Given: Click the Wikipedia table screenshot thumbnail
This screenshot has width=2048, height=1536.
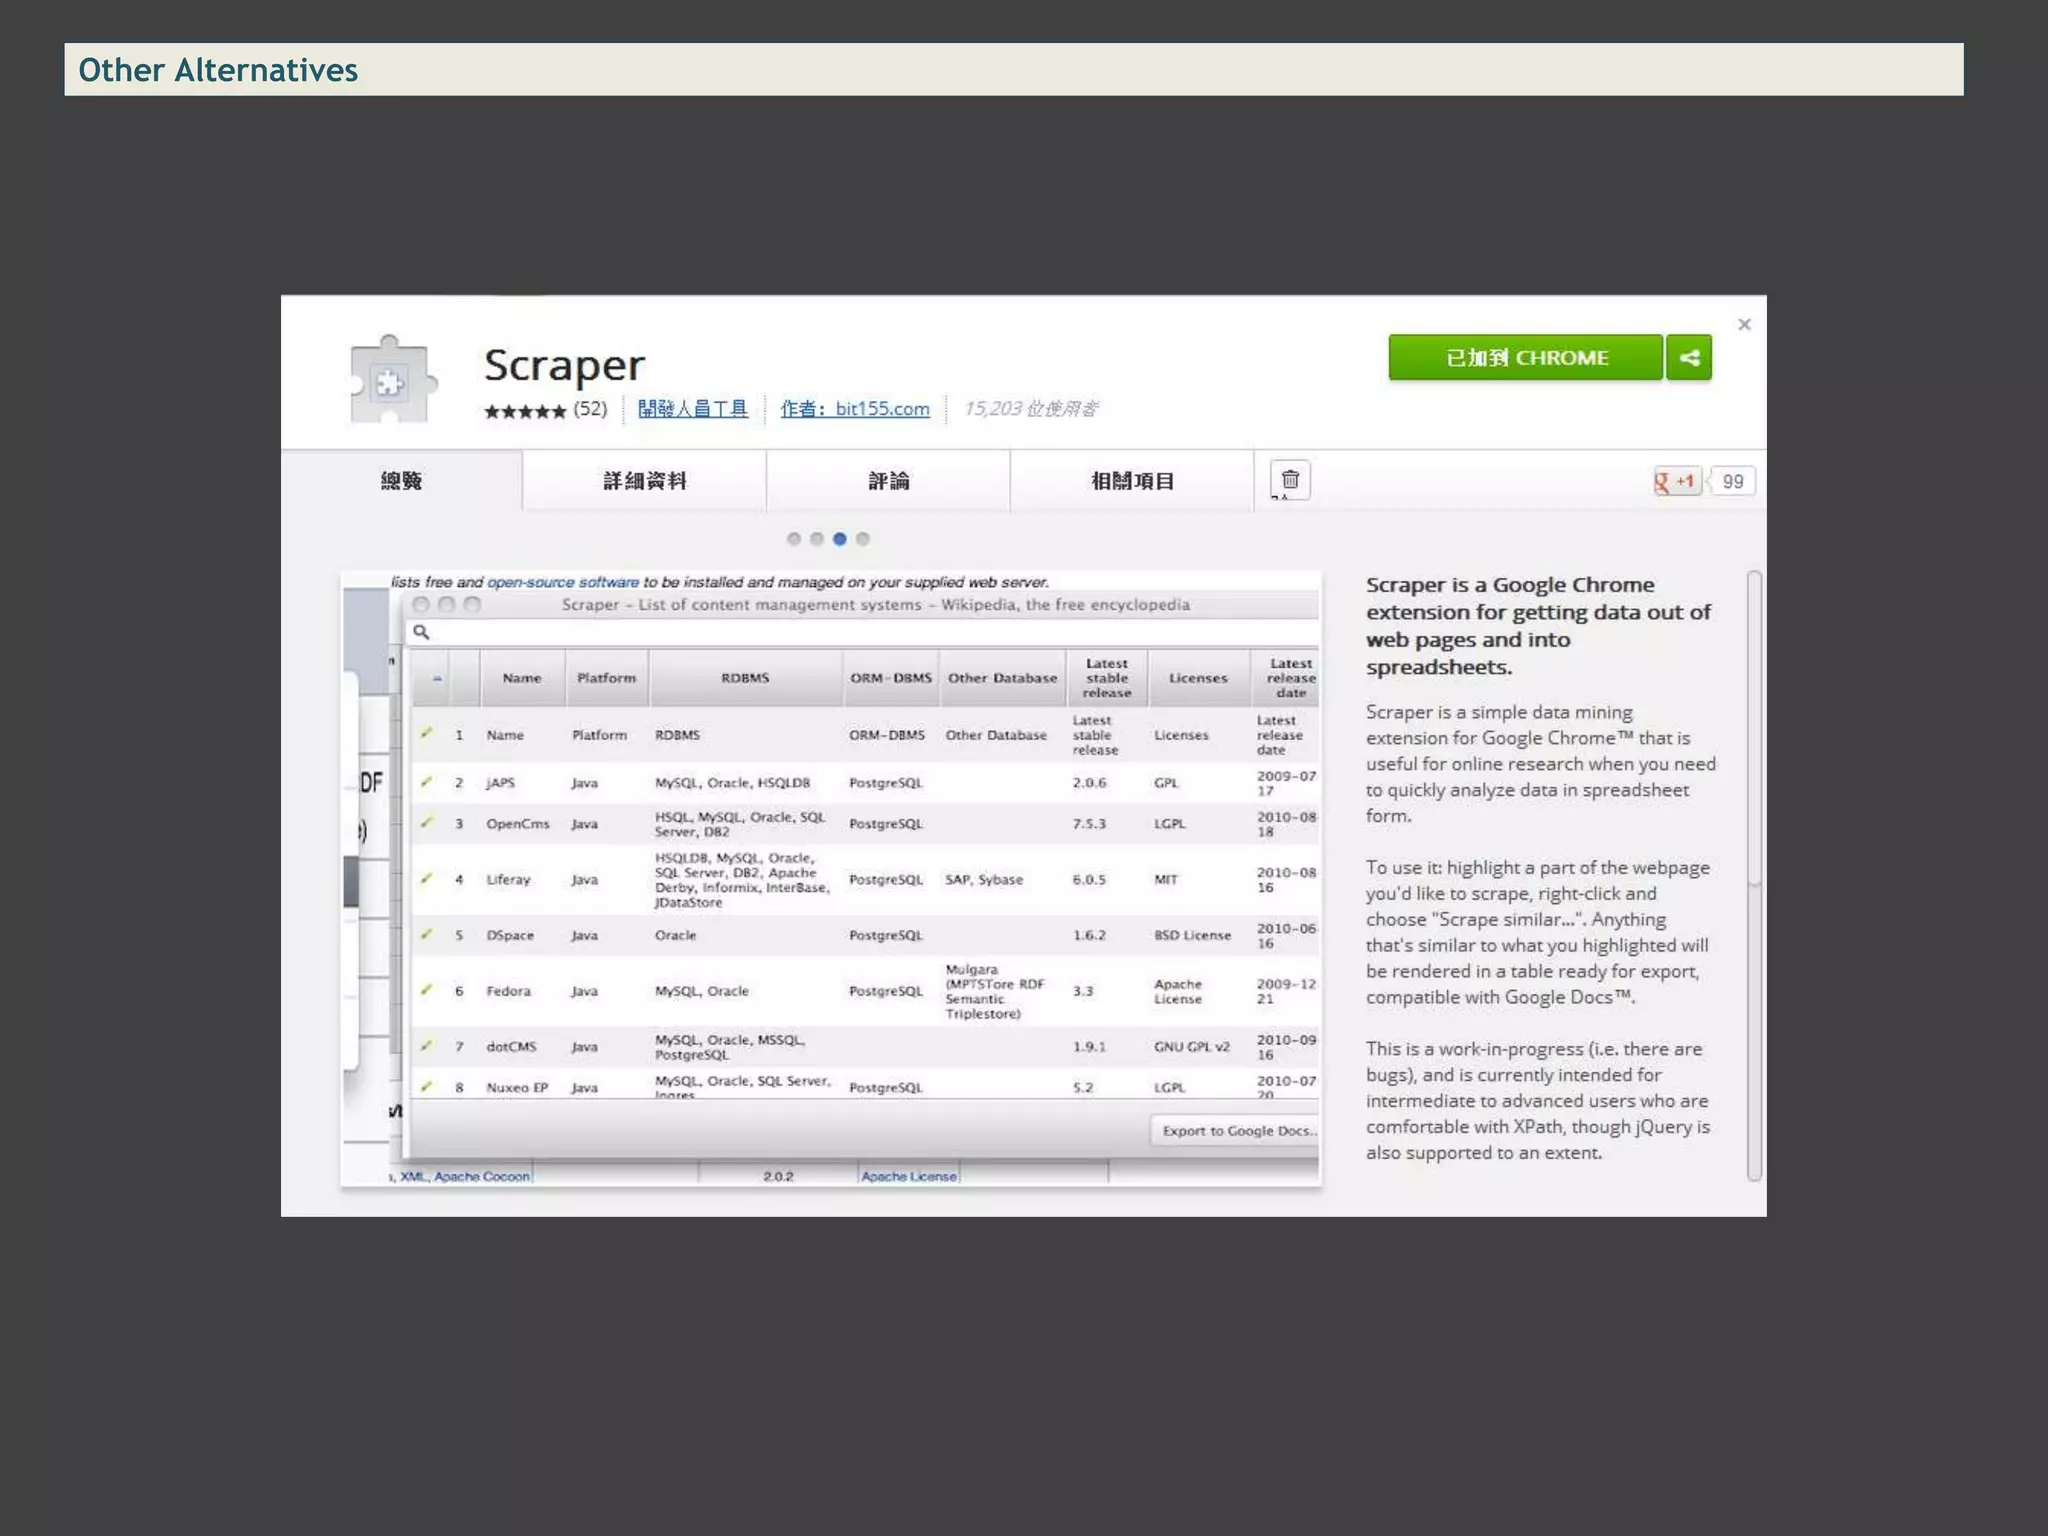Looking at the screenshot, I should 830,878.
